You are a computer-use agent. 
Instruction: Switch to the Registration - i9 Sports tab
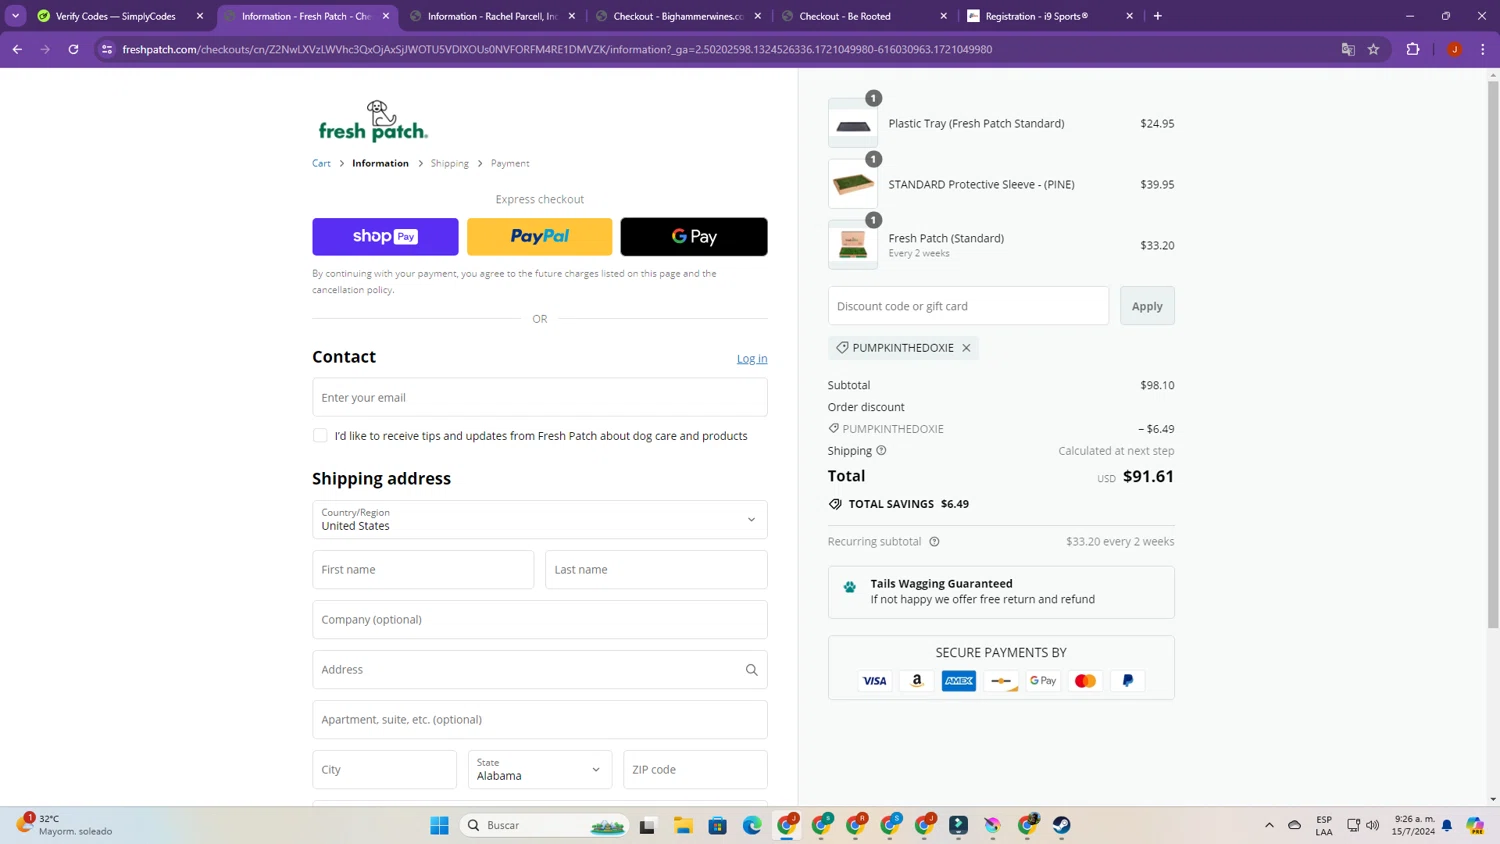click(1050, 16)
